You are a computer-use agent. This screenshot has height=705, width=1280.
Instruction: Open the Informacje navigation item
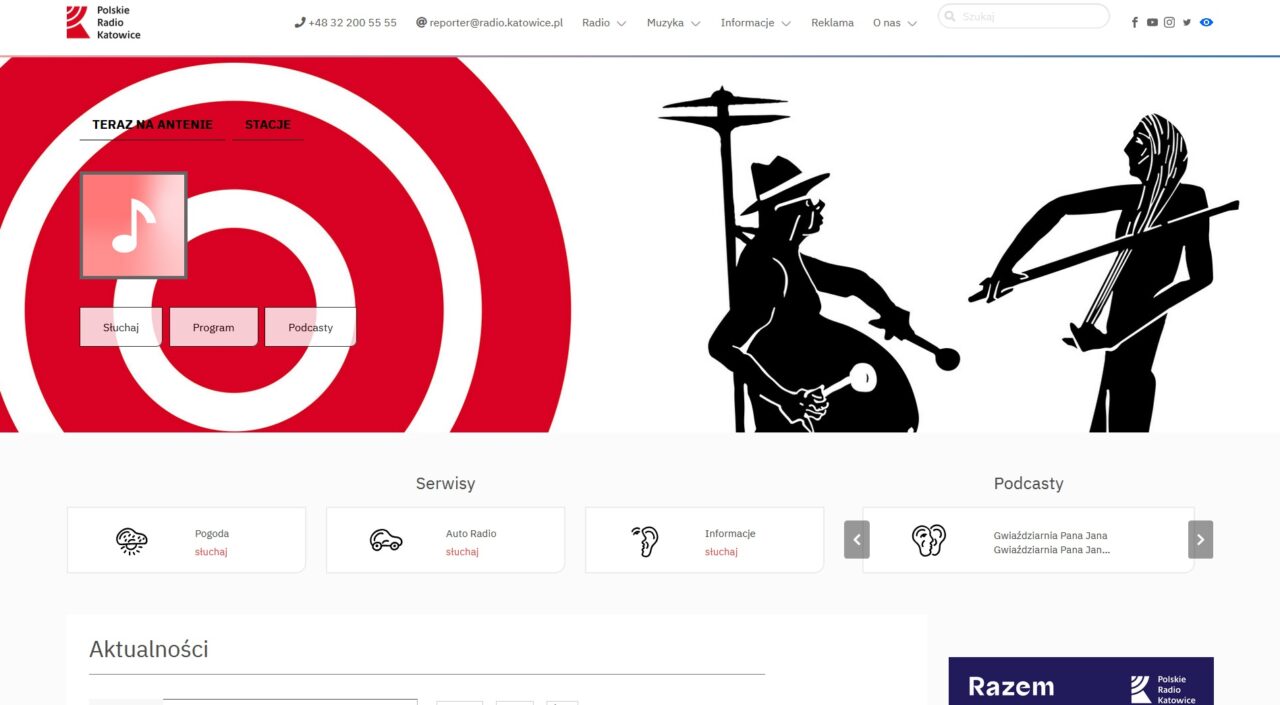[x=747, y=22]
